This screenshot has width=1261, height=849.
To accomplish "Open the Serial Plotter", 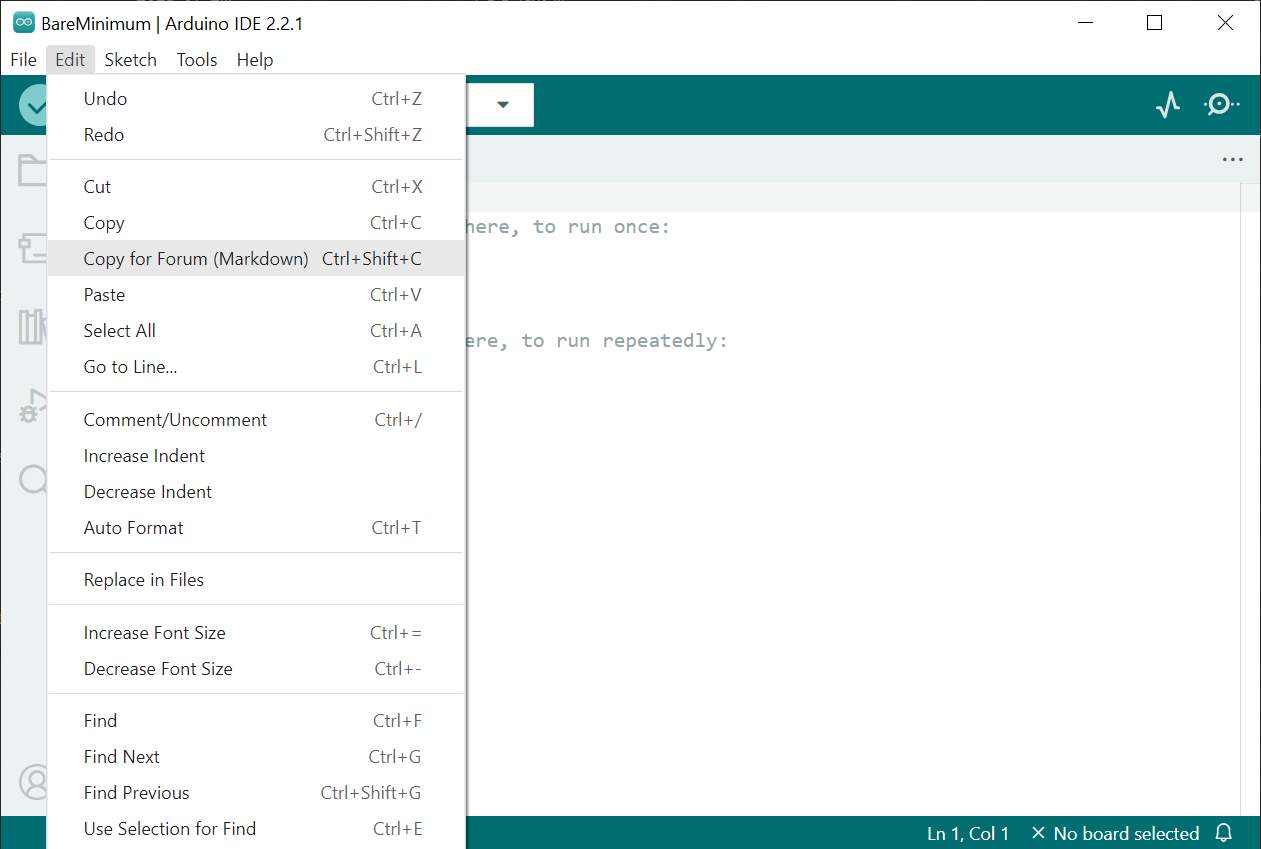I will pyautogui.click(x=1168, y=105).
